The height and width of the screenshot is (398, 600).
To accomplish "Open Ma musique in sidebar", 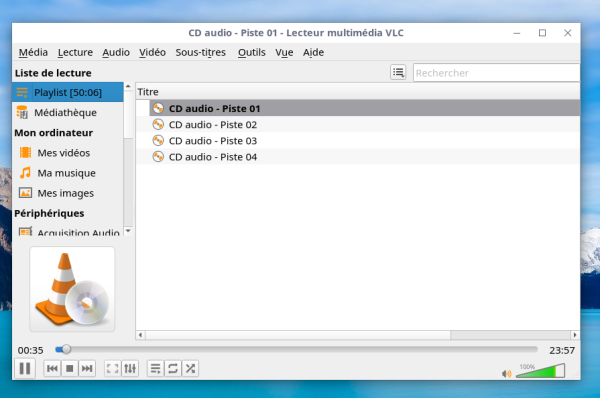I will 68,173.
